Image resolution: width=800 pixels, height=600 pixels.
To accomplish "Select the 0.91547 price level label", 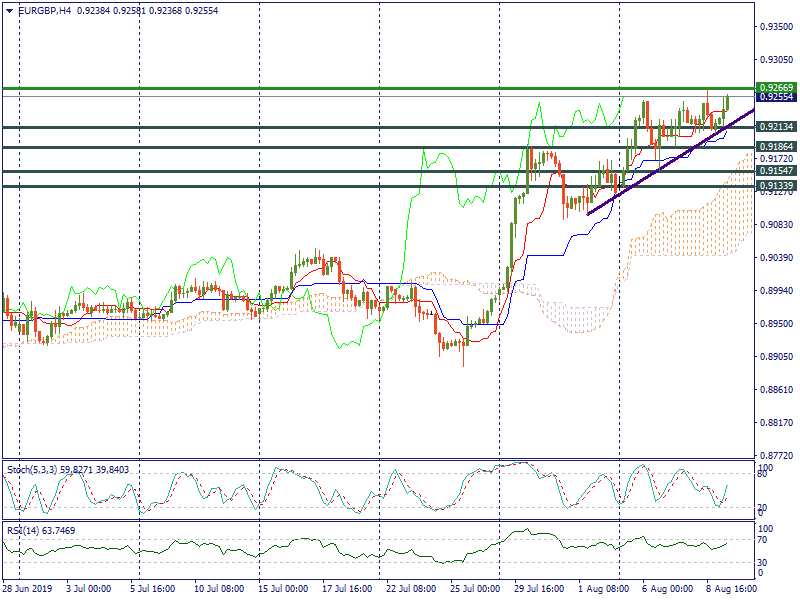I will pyautogui.click(x=775, y=171).
